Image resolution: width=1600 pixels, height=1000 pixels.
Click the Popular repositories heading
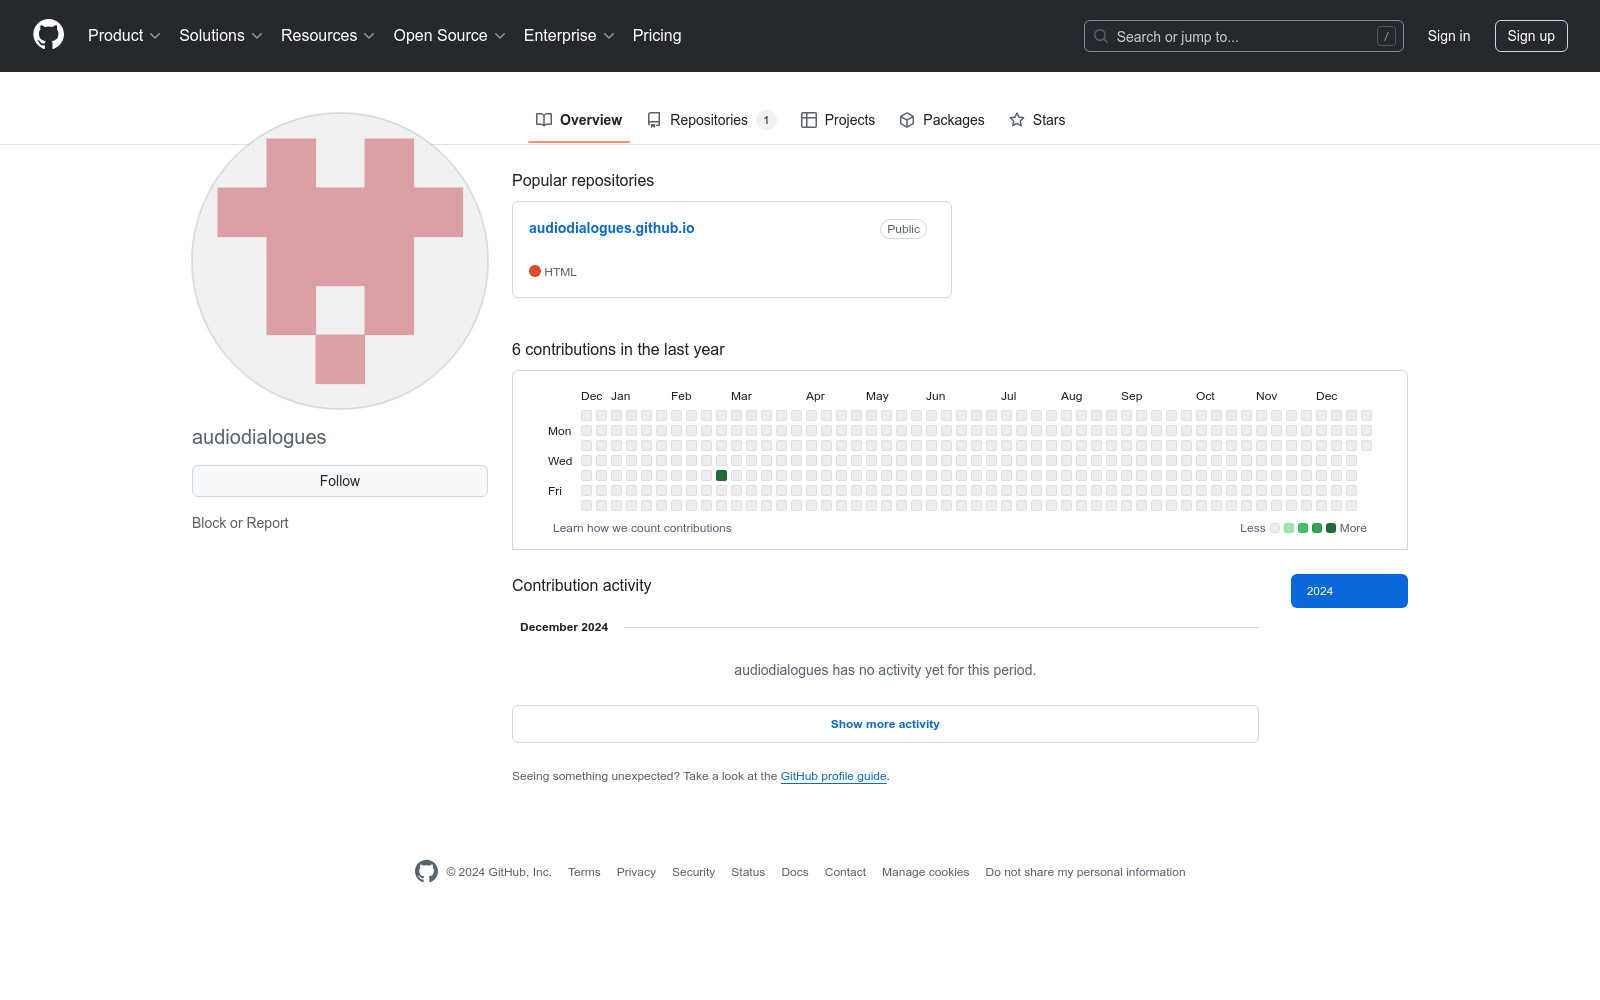coord(583,180)
